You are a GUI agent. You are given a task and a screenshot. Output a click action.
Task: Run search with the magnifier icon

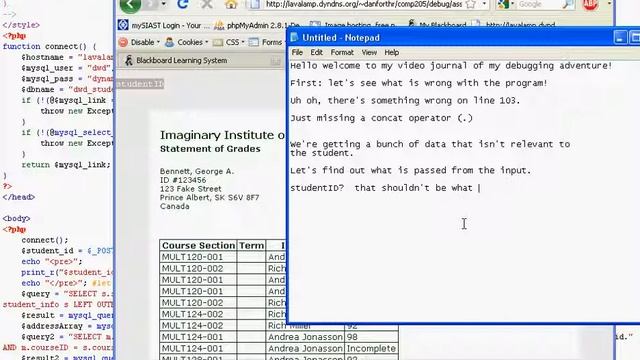coord(568,4)
